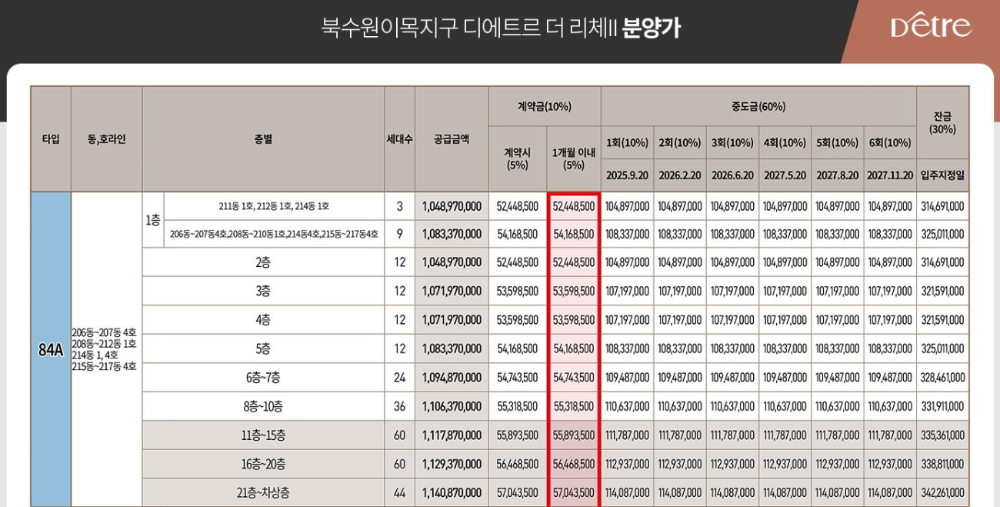This screenshot has width=1000, height=507.
Task: Click supply price 1,117,870,000
Action: pos(452,435)
